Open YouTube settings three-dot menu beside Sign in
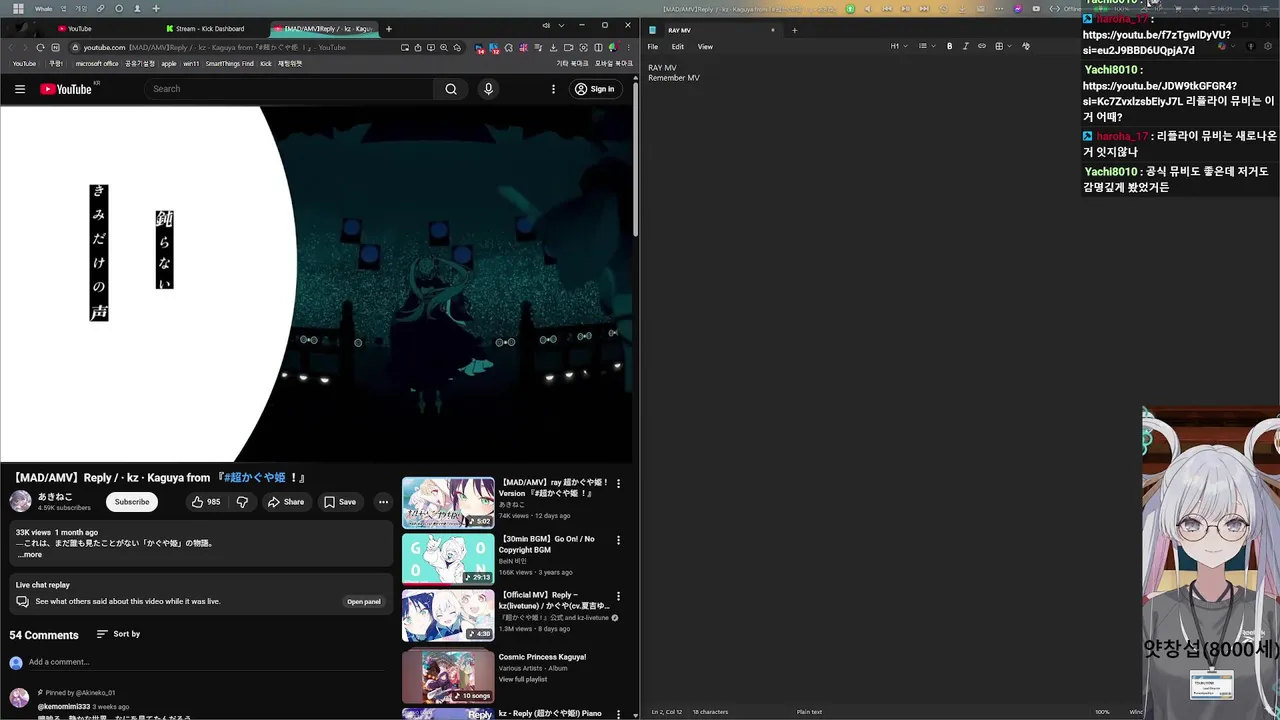1280x720 pixels. click(x=553, y=89)
